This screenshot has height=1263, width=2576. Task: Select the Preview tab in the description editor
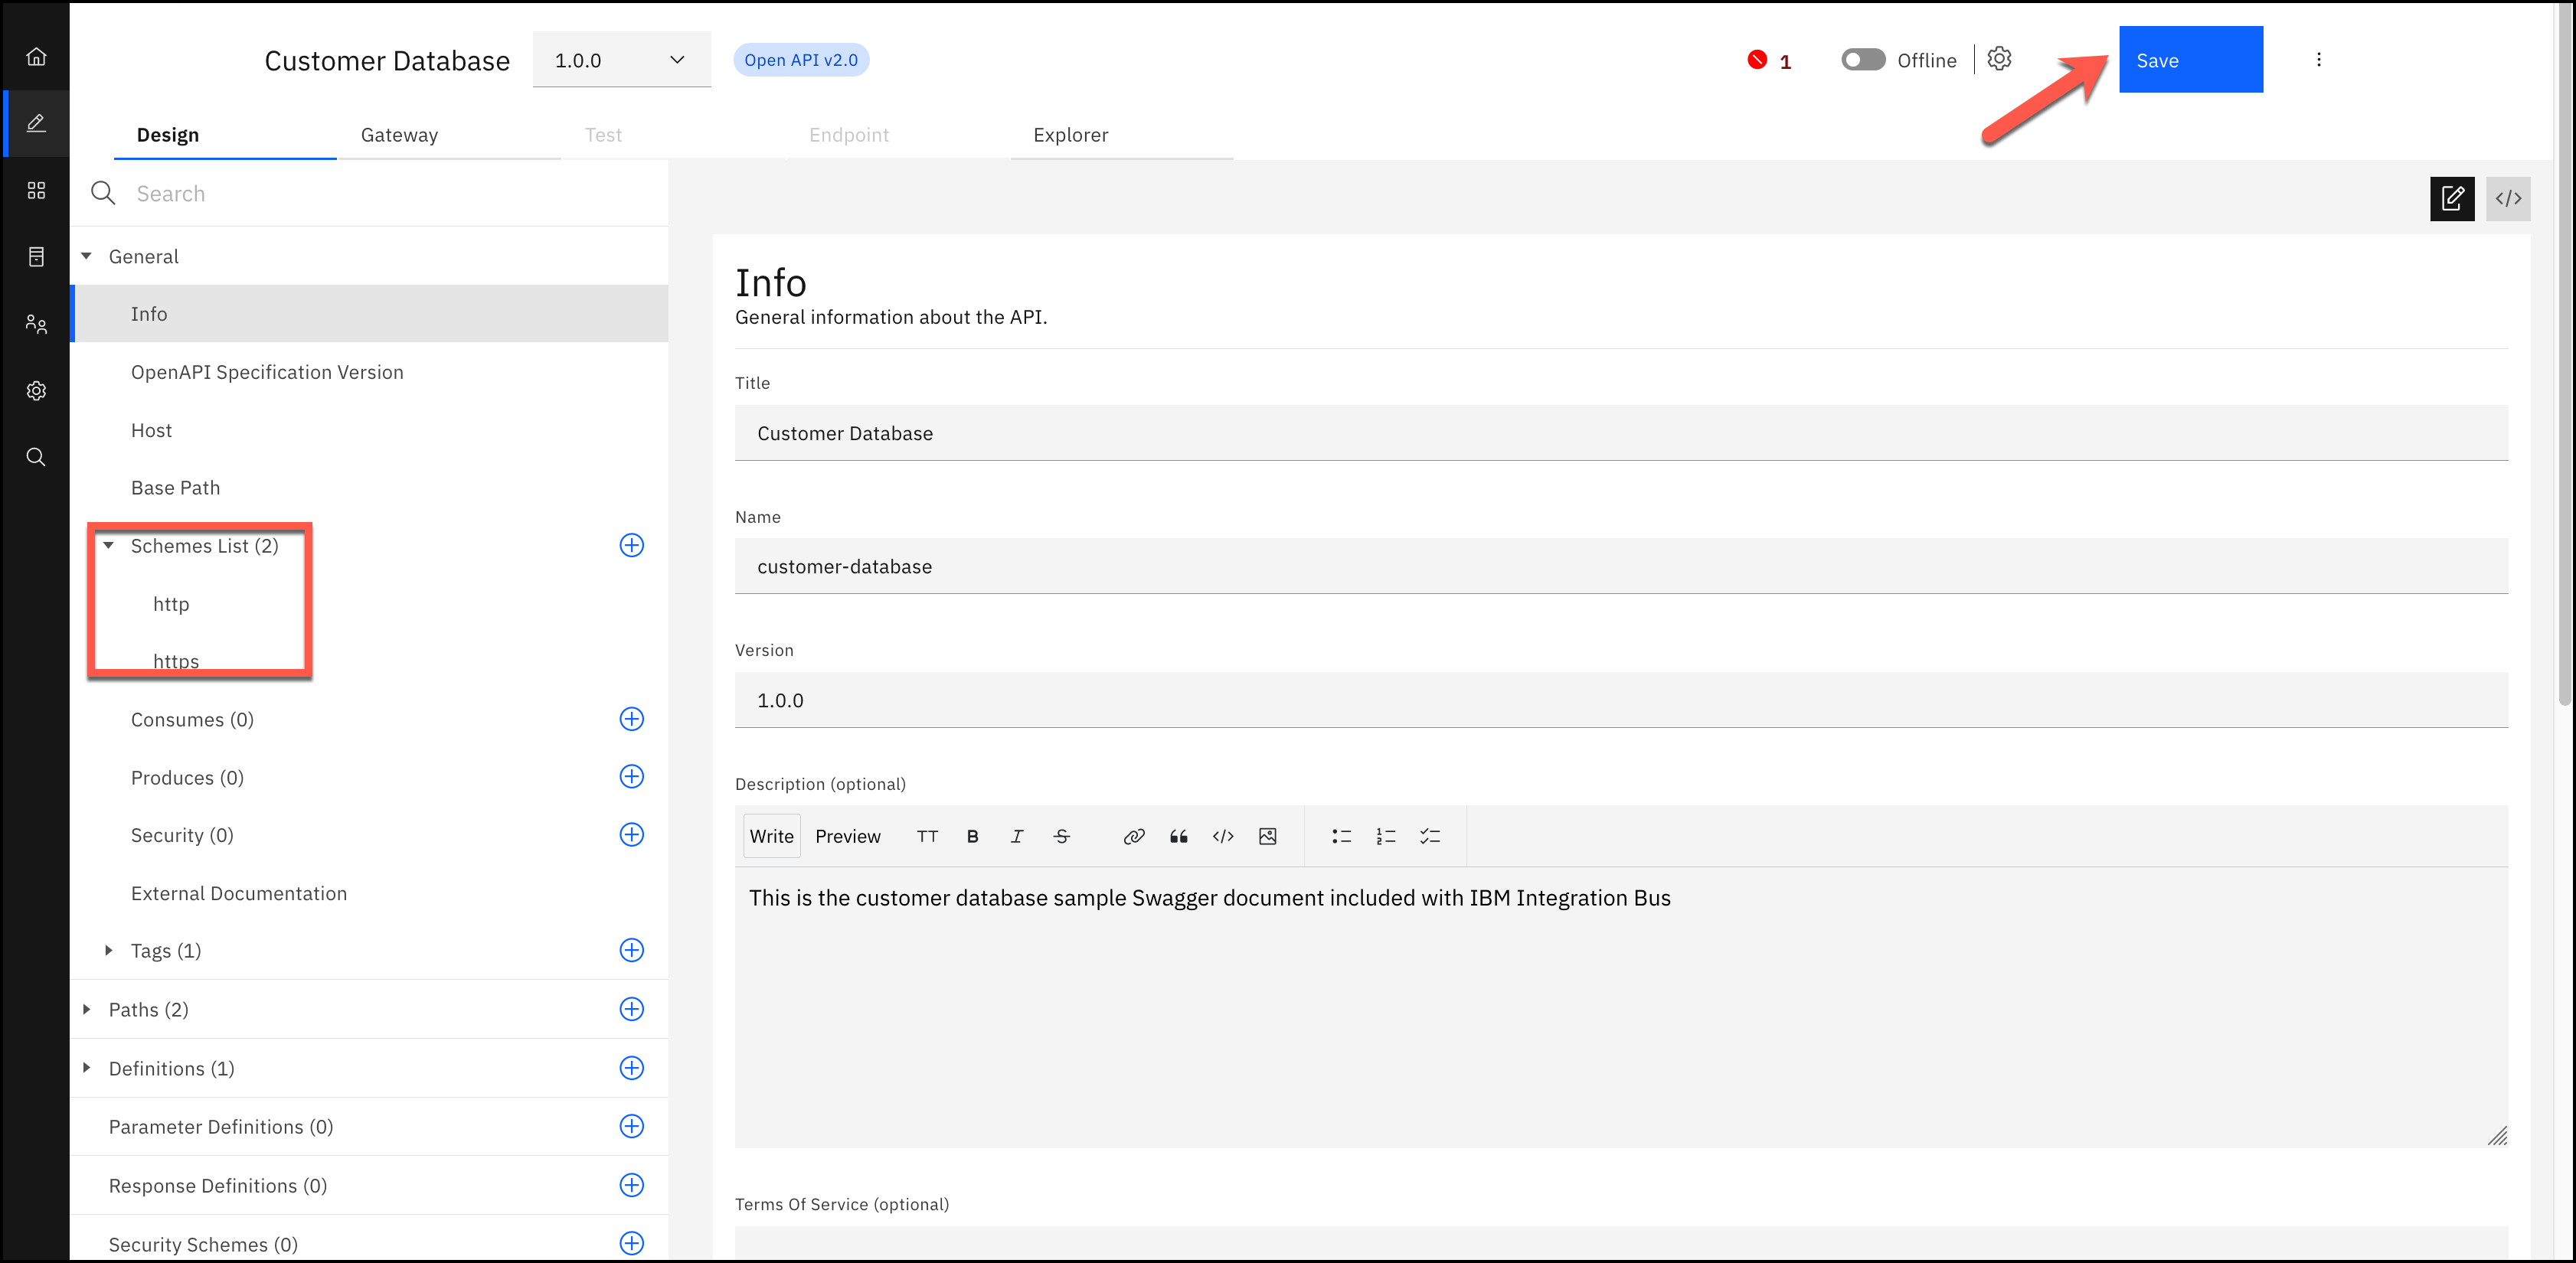[847, 836]
